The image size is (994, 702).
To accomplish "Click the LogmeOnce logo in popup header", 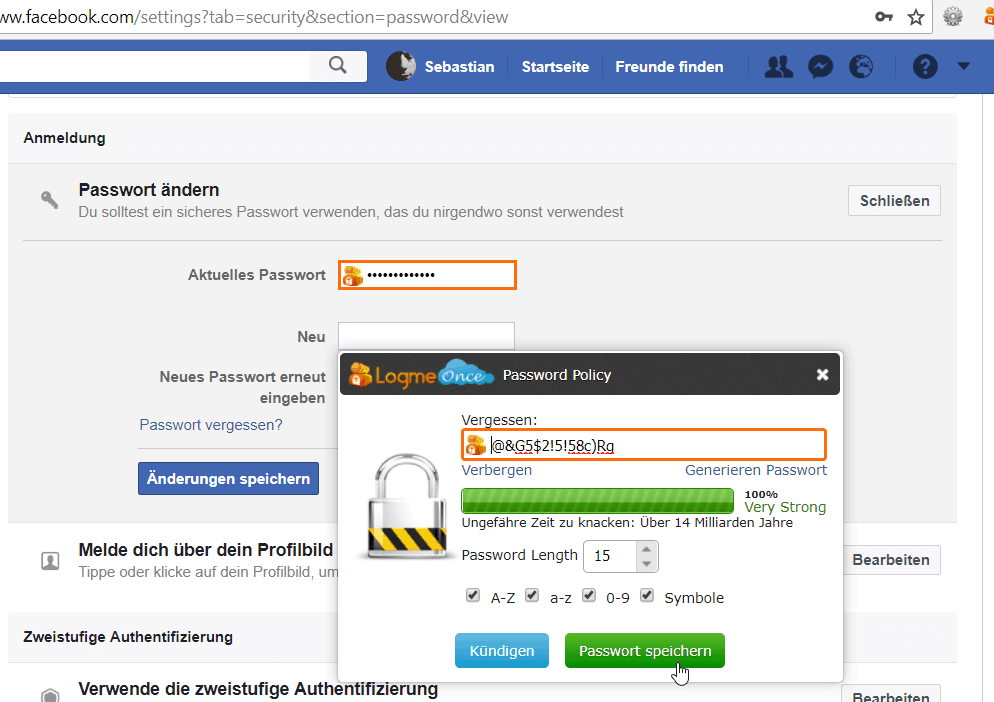I will pyautogui.click(x=422, y=374).
